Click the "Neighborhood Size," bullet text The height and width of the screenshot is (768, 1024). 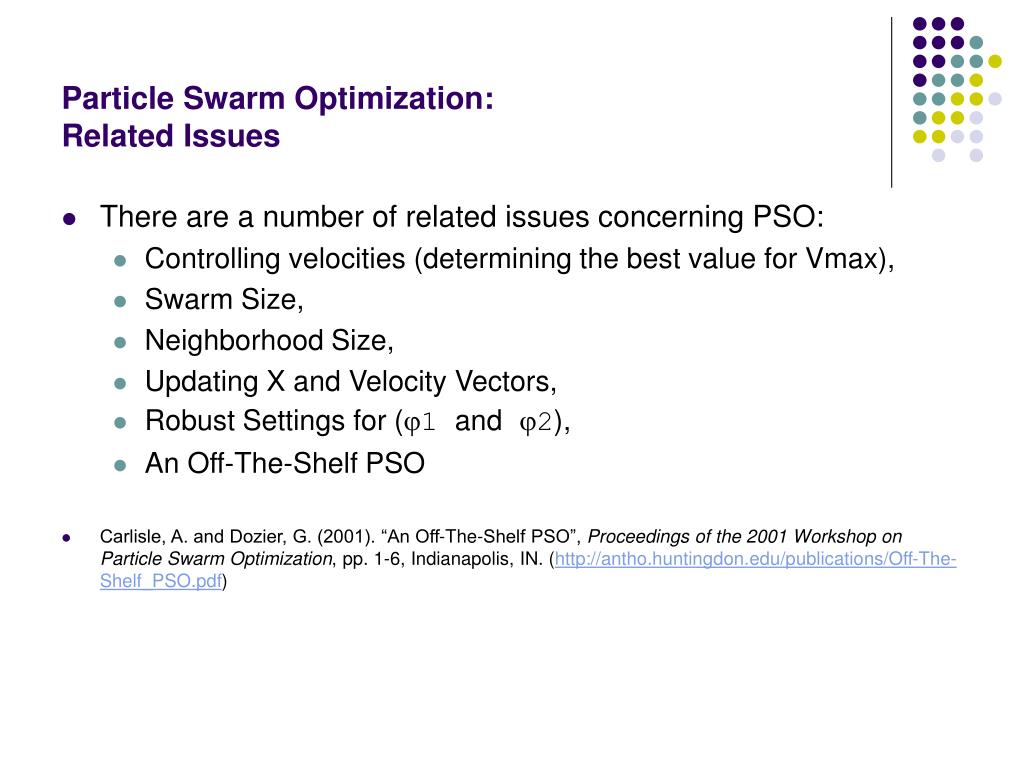269,341
